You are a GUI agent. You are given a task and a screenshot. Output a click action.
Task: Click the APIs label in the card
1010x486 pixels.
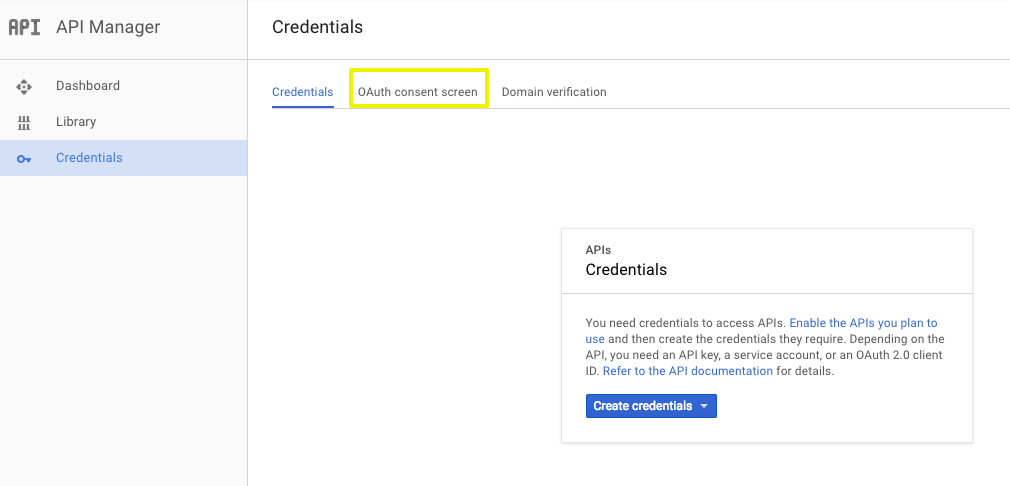click(x=598, y=250)
